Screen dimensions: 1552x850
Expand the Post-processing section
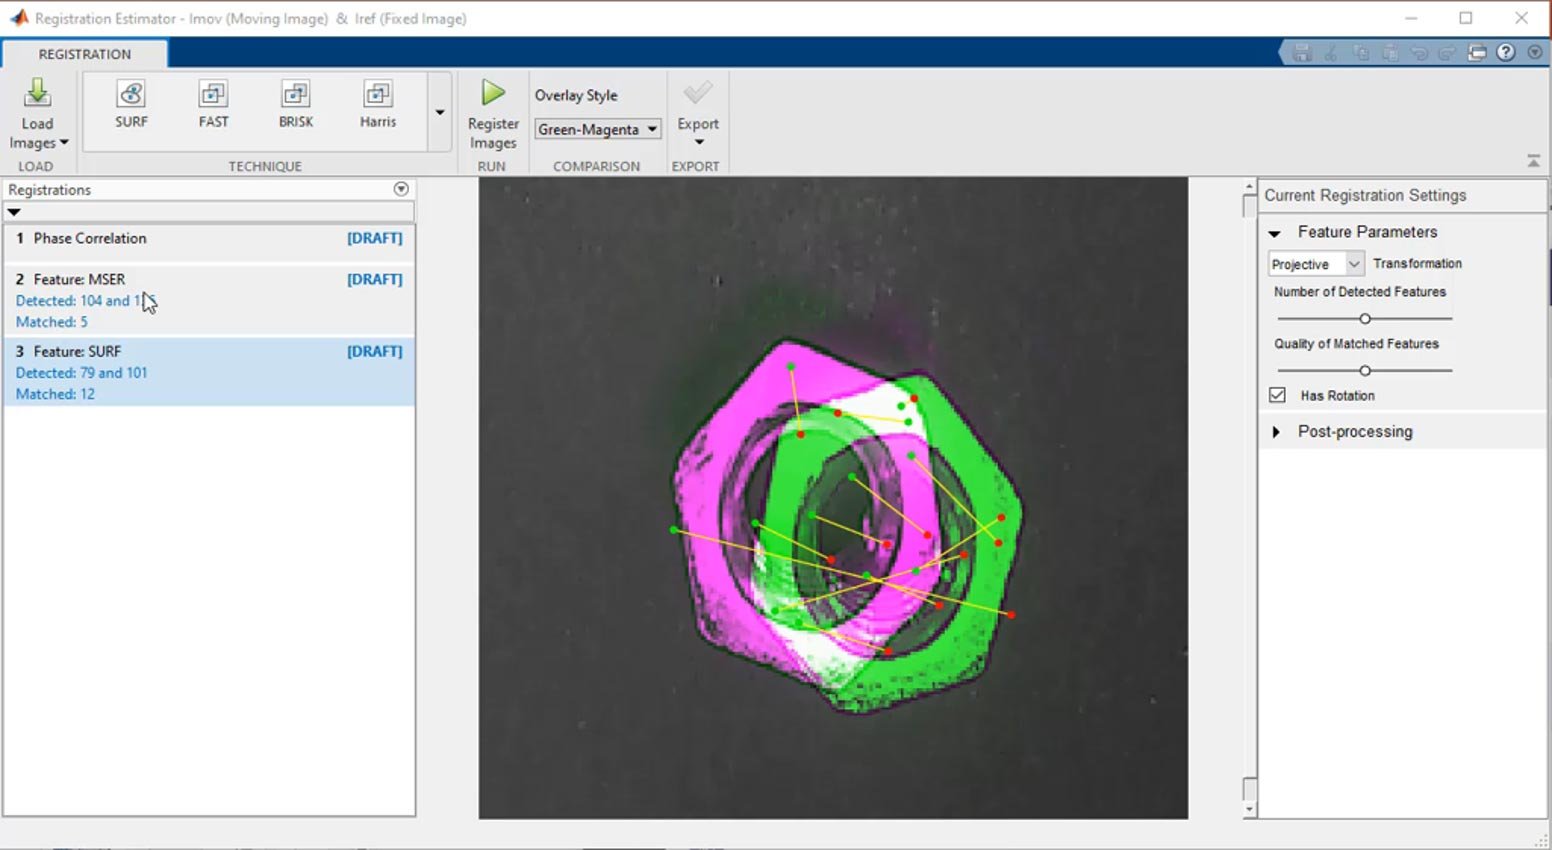click(x=1276, y=431)
